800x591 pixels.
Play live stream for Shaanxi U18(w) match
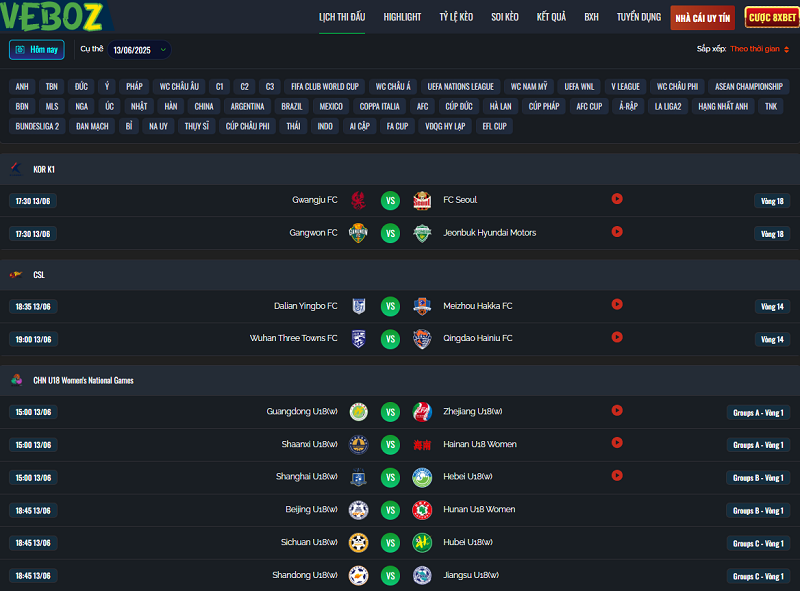[x=617, y=442]
